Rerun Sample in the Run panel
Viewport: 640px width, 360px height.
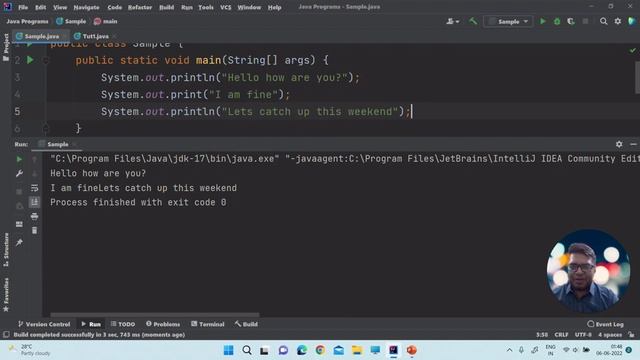pos(19,159)
